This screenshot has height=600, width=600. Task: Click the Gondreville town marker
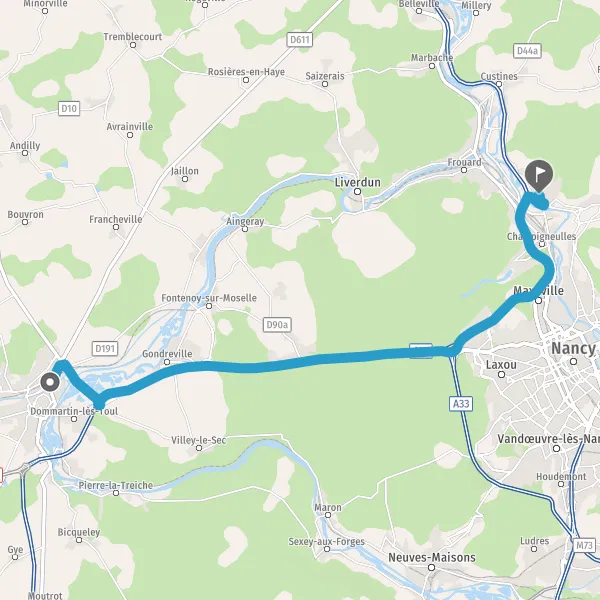point(167,362)
